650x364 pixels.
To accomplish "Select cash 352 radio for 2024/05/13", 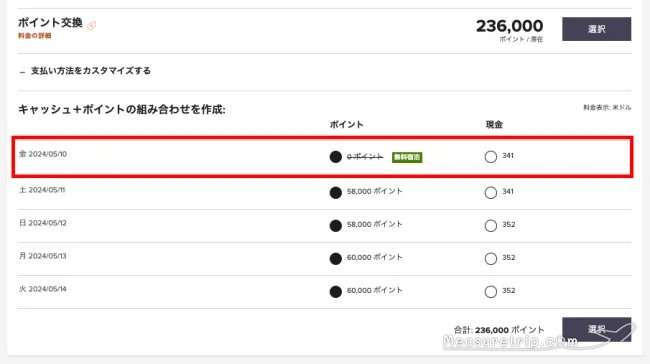I will click(x=491, y=259).
